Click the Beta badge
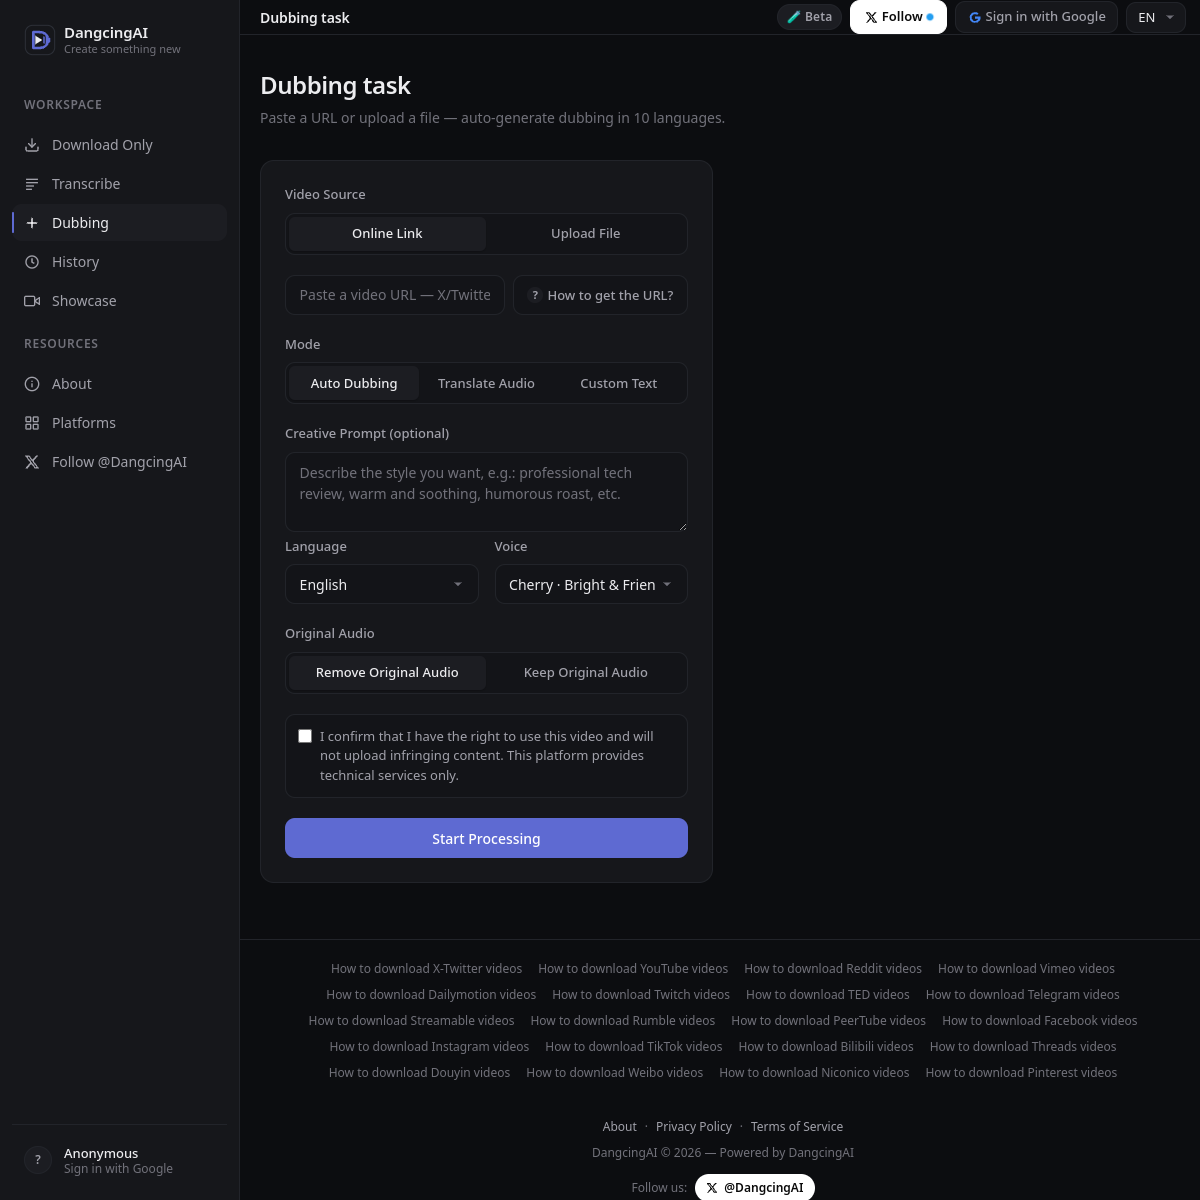 [809, 17]
